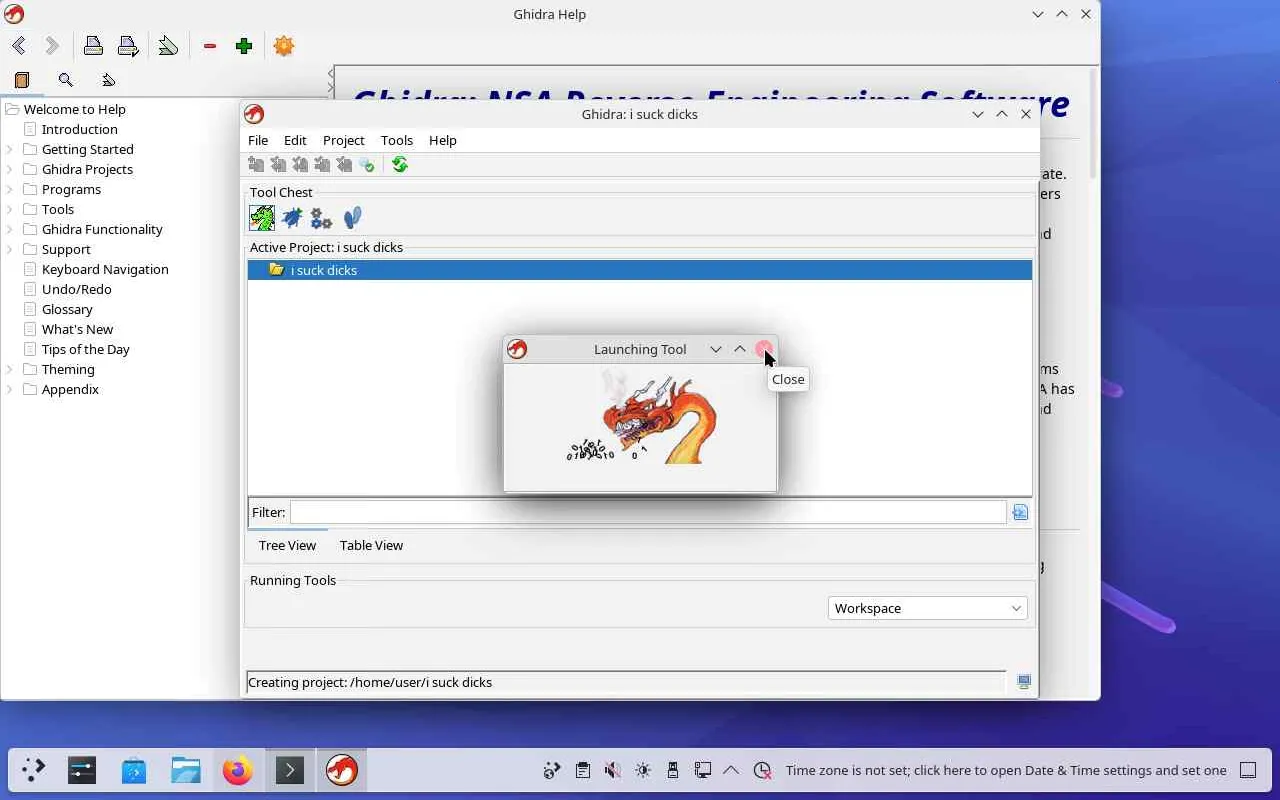Click the first gray toolbar icon below File

tap(256, 165)
